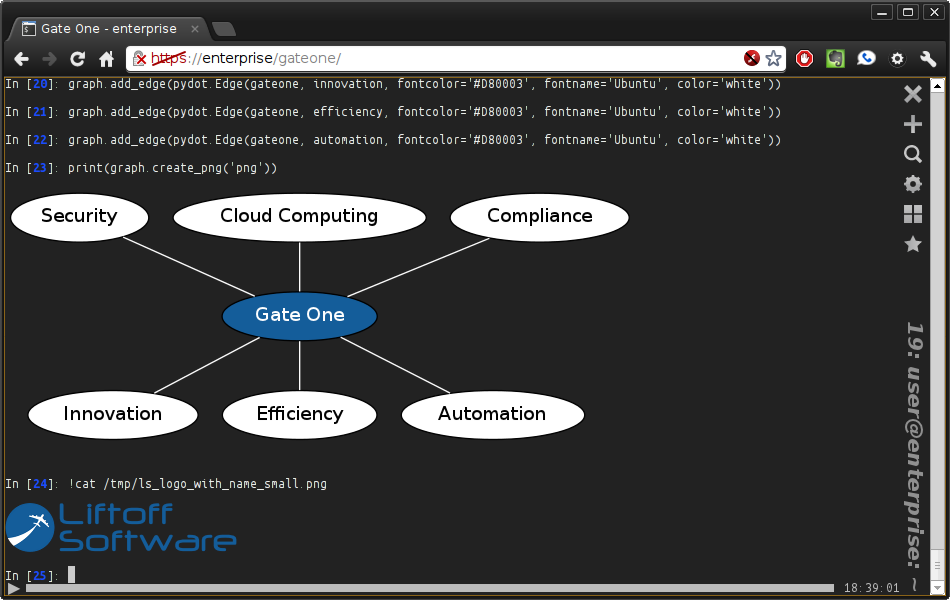Image resolution: width=950 pixels, height=600 pixels.
Task: Open the blue chat bubble extension
Action: point(866,58)
